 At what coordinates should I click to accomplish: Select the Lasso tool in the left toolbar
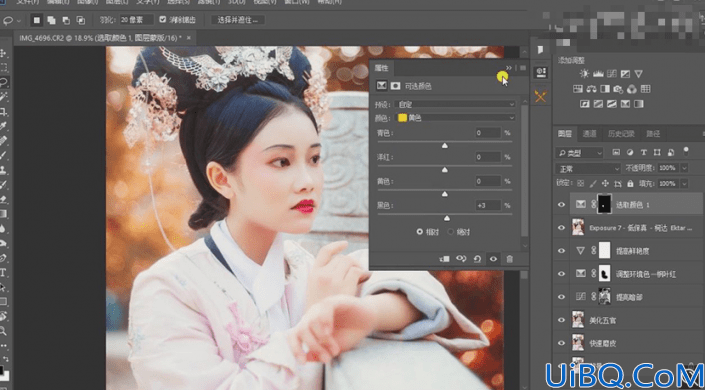4,82
